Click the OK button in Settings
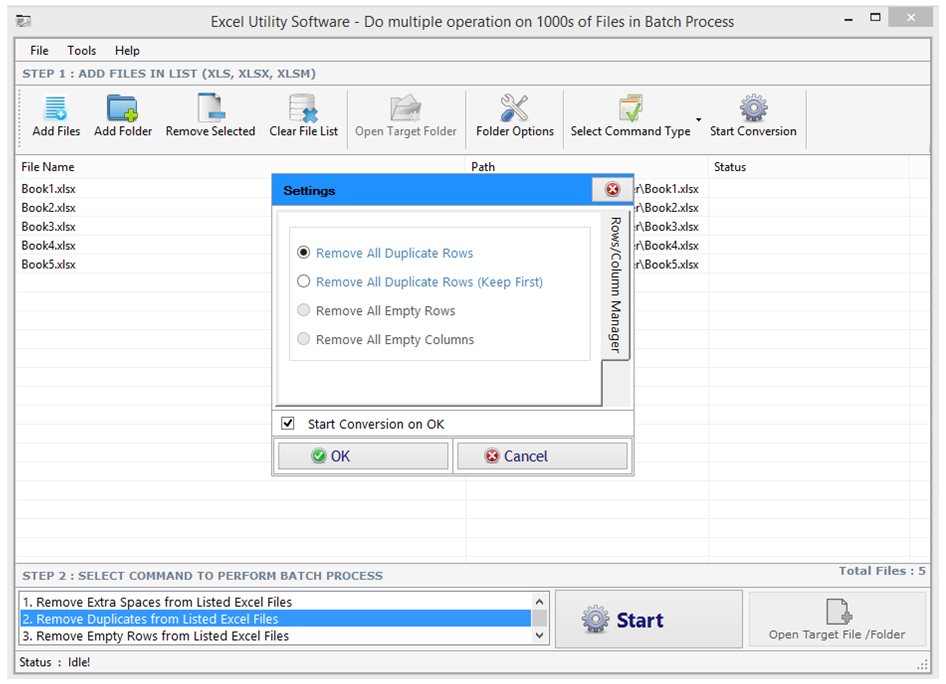Screen dimensions: 946x684 click(363, 456)
